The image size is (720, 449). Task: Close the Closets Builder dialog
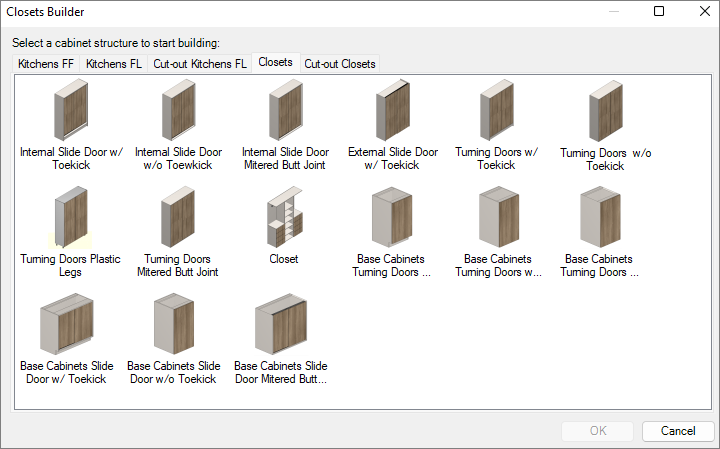705,11
